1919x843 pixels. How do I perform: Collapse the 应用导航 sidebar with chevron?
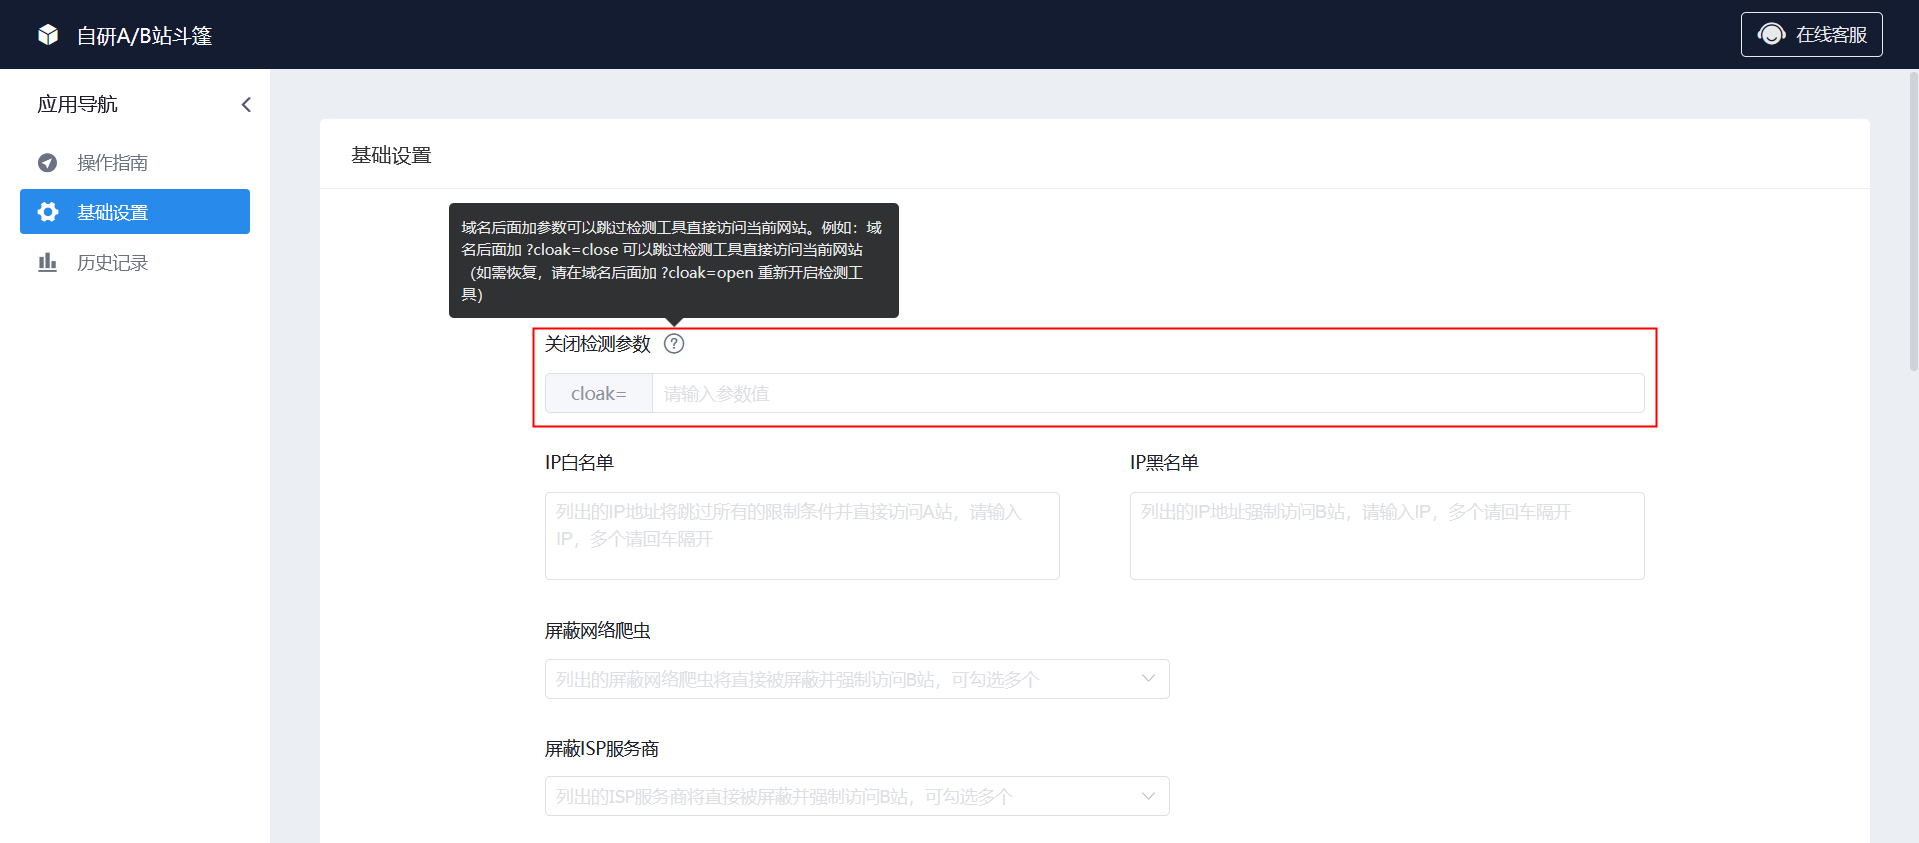coord(246,104)
